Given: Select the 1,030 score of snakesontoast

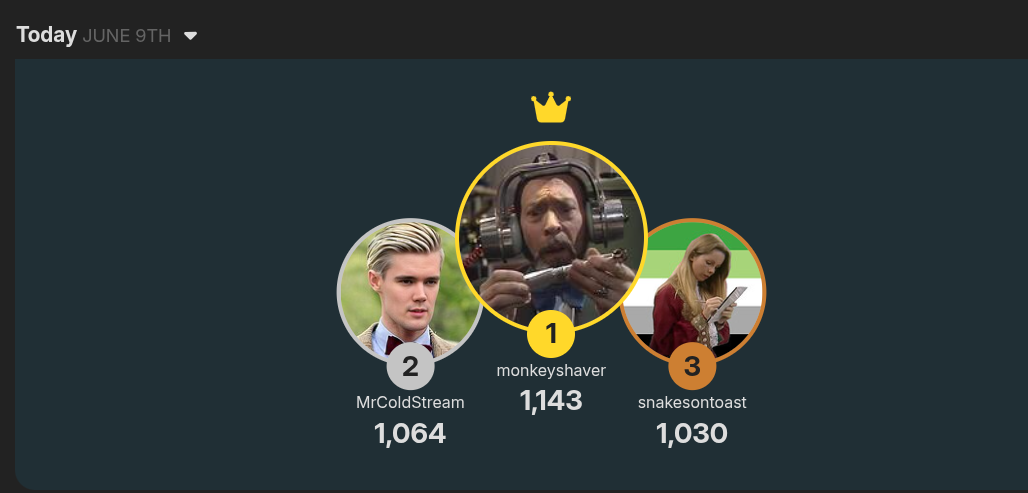Looking at the screenshot, I should [x=692, y=433].
